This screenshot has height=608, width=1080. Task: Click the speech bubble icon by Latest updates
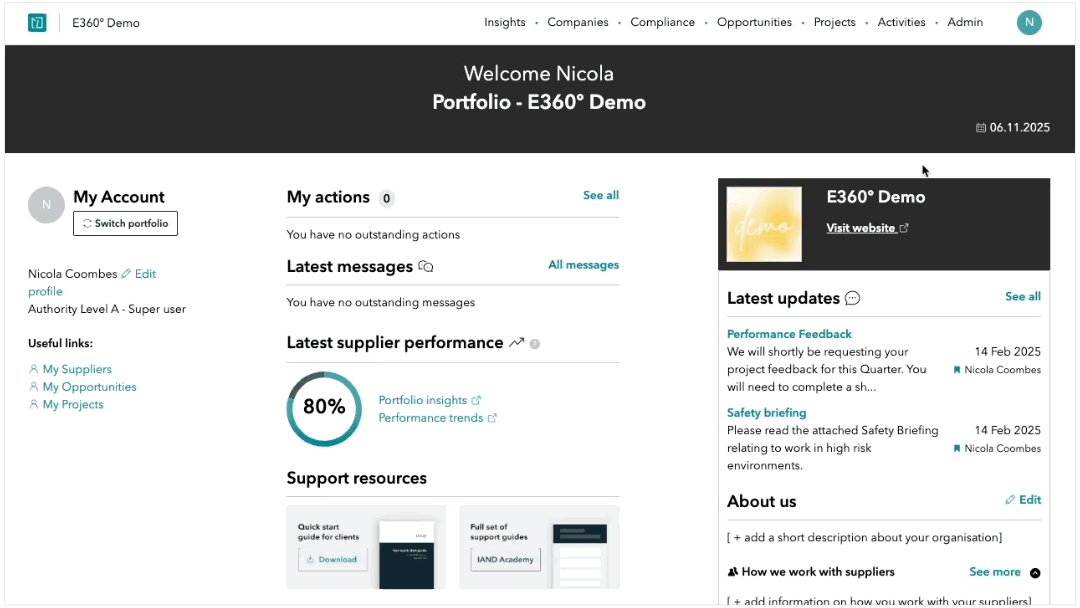853,298
